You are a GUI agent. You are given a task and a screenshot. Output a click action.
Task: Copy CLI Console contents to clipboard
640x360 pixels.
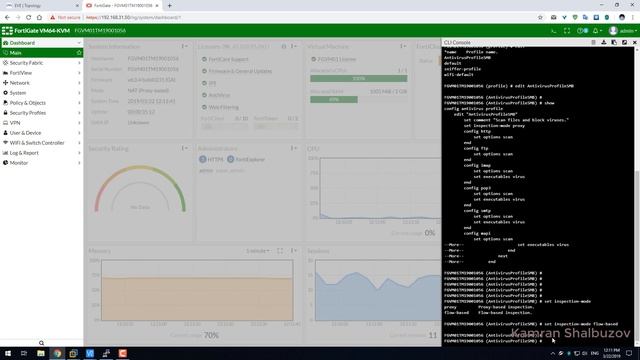point(614,42)
